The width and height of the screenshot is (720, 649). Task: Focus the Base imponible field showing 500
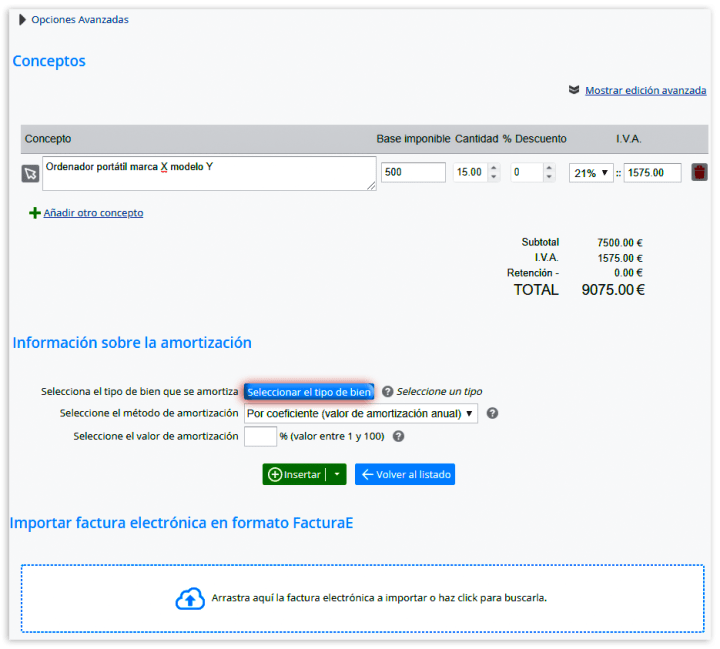coord(413,172)
